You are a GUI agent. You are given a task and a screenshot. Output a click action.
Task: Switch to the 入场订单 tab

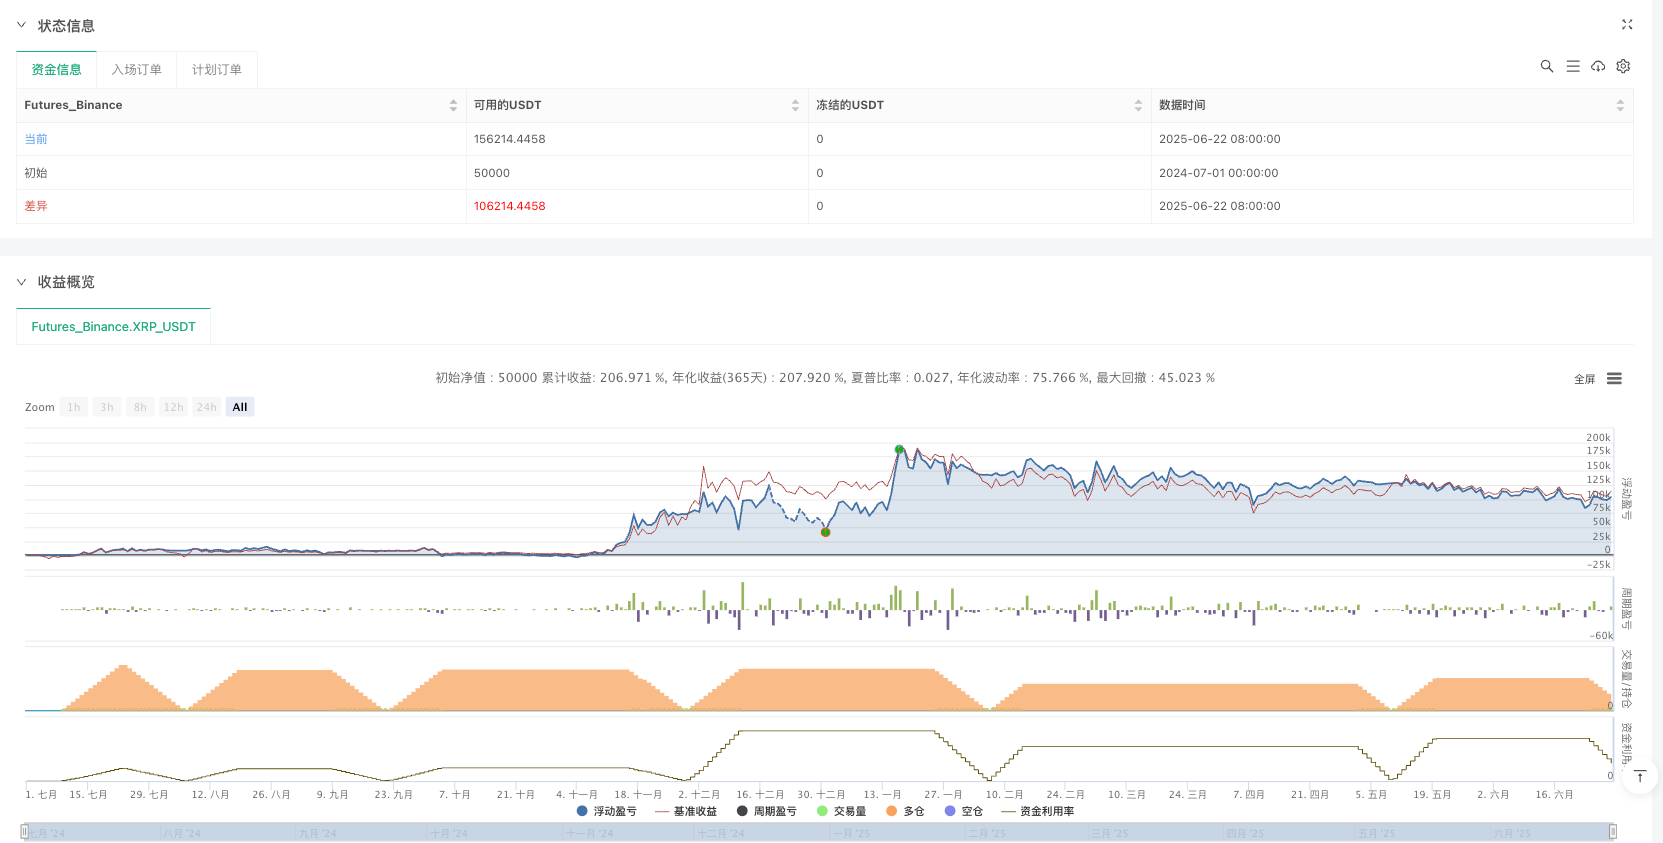[137, 70]
